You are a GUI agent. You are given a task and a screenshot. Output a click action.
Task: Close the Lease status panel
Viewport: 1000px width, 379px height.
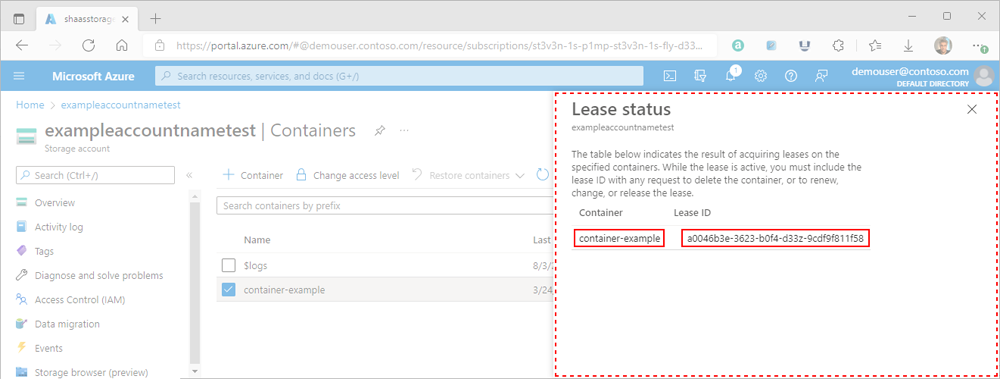(x=972, y=109)
